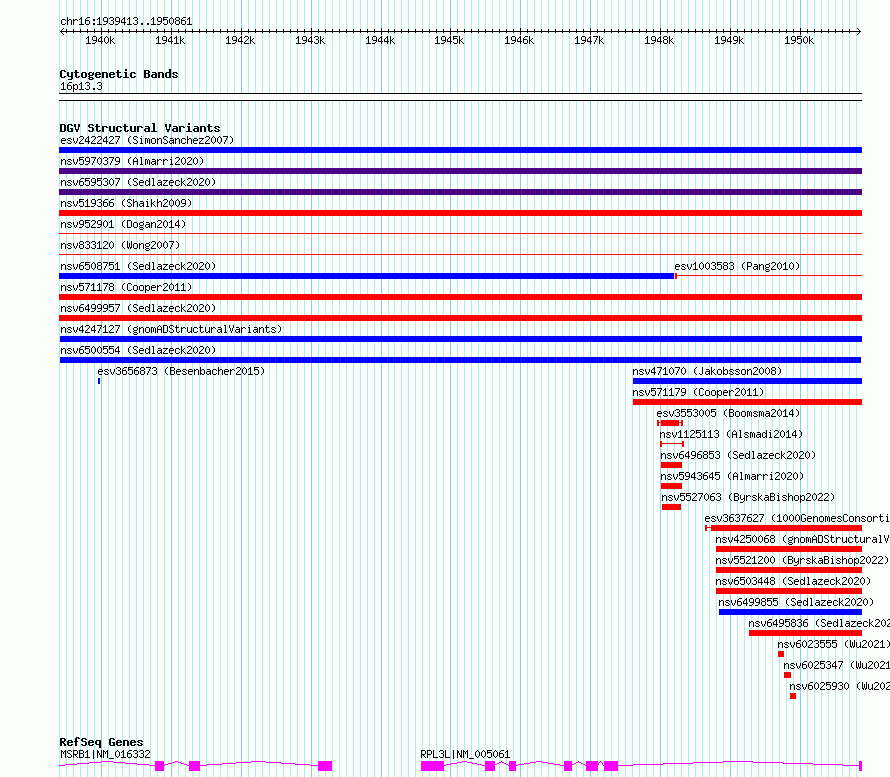Open esv1003583 (Pang2010) variant label

737,266
